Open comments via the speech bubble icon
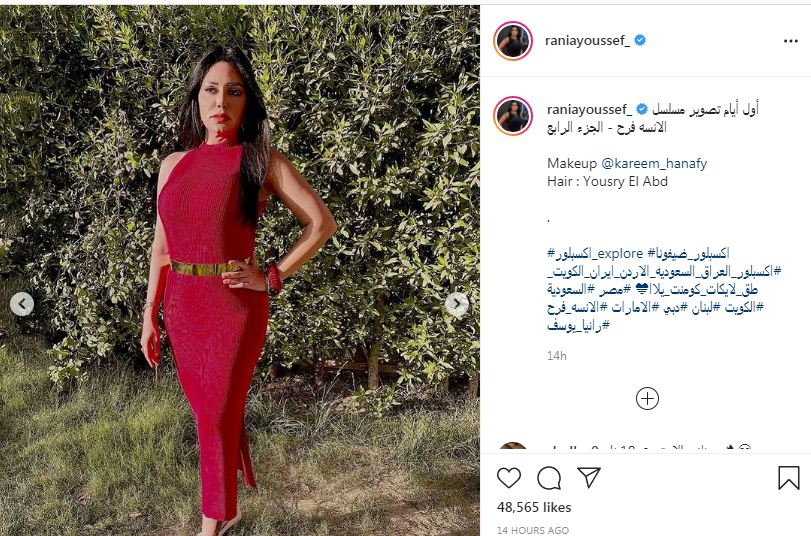 [549, 478]
